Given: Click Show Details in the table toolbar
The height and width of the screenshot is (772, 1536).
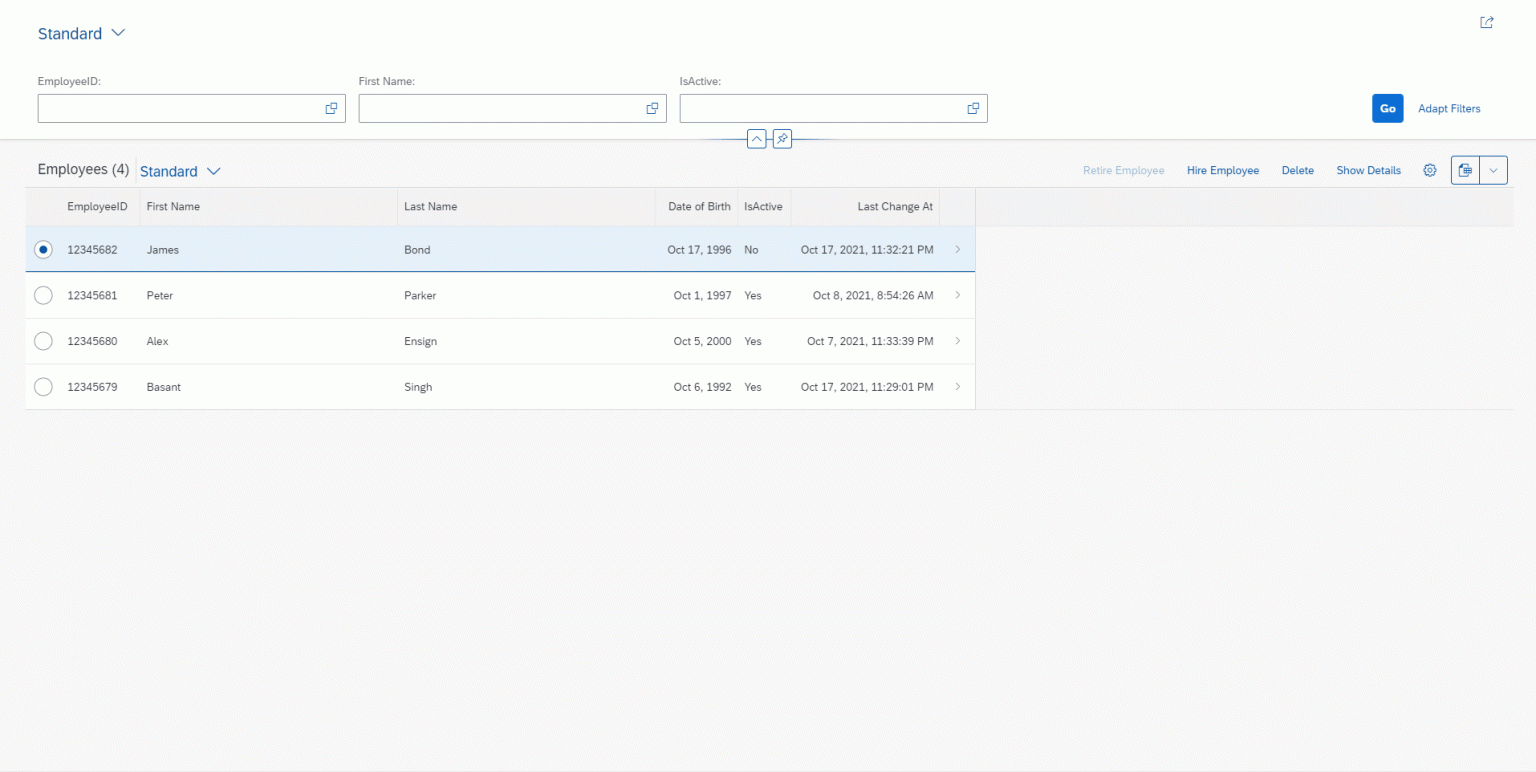Looking at the screenshot, I should point(1368,170).
